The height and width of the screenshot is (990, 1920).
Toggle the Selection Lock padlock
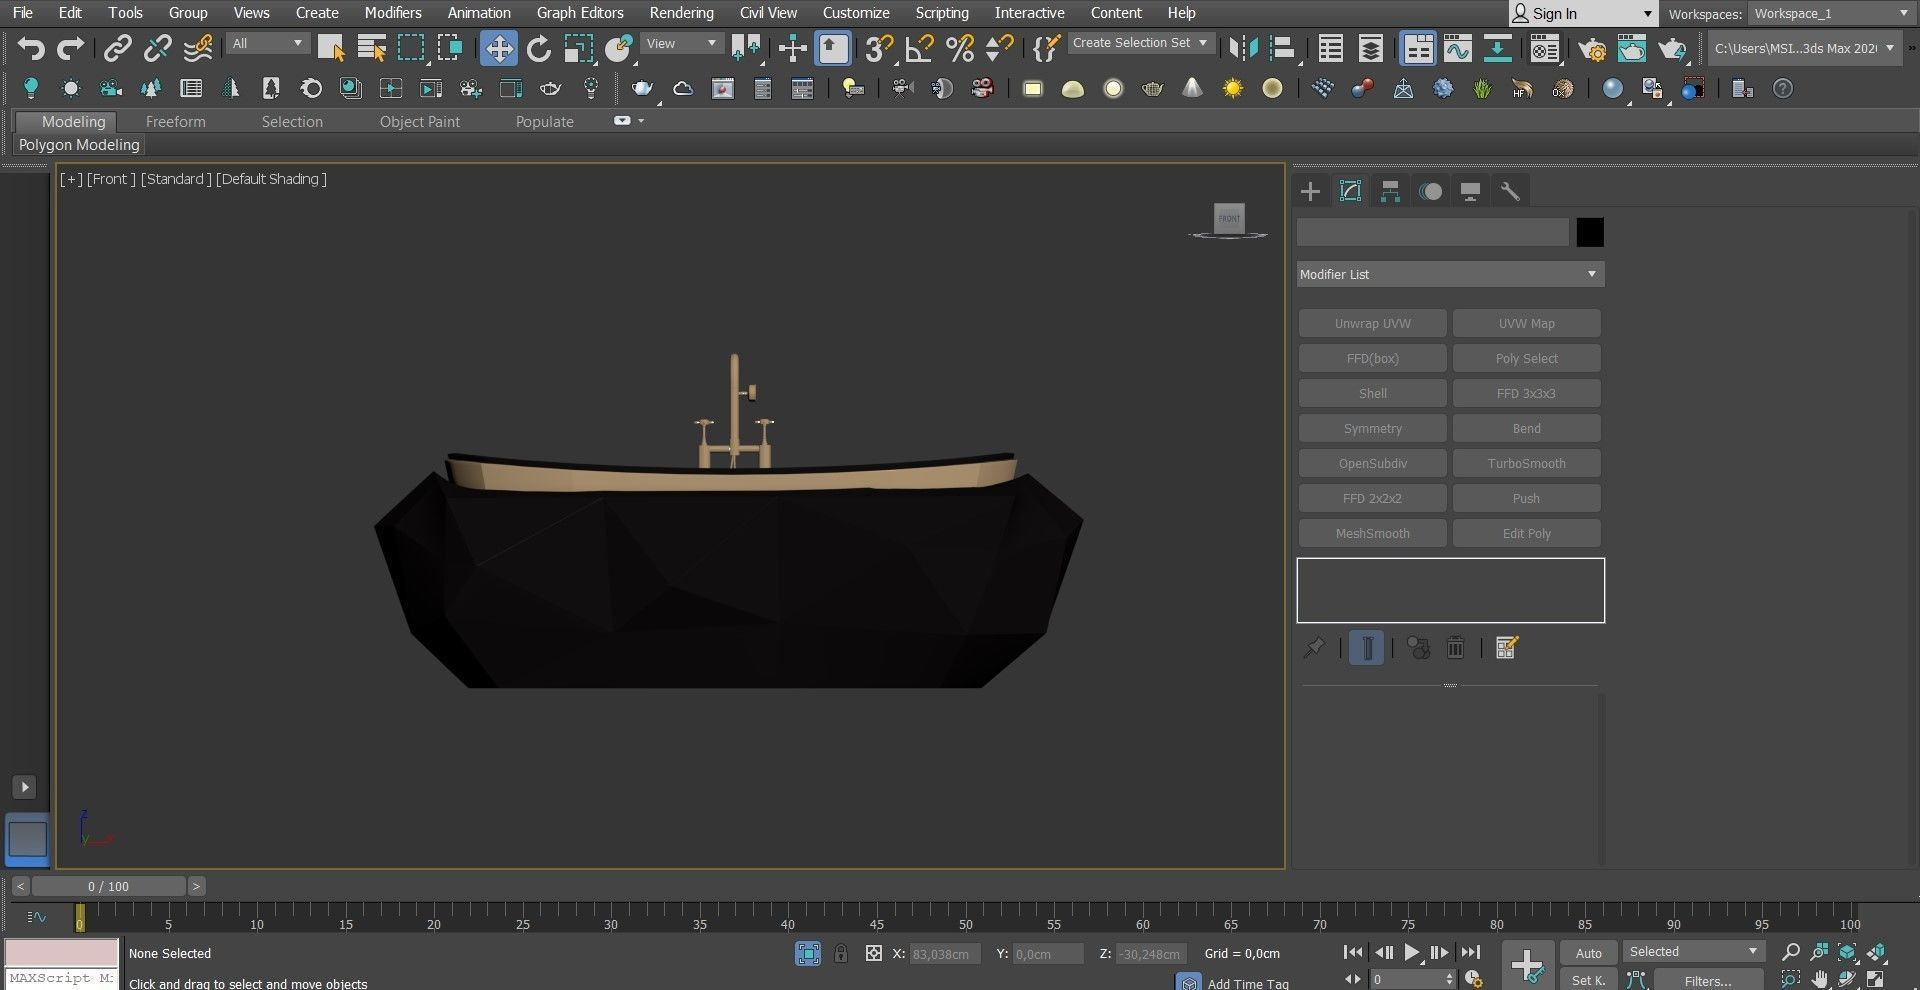tap(841, 953)
